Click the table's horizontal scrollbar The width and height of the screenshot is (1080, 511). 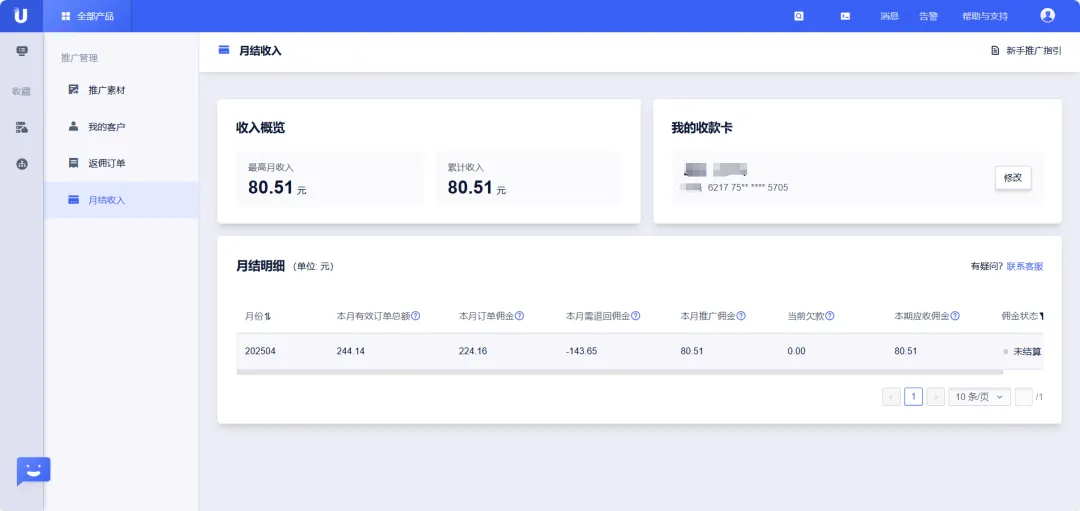[x=620, y=372]
